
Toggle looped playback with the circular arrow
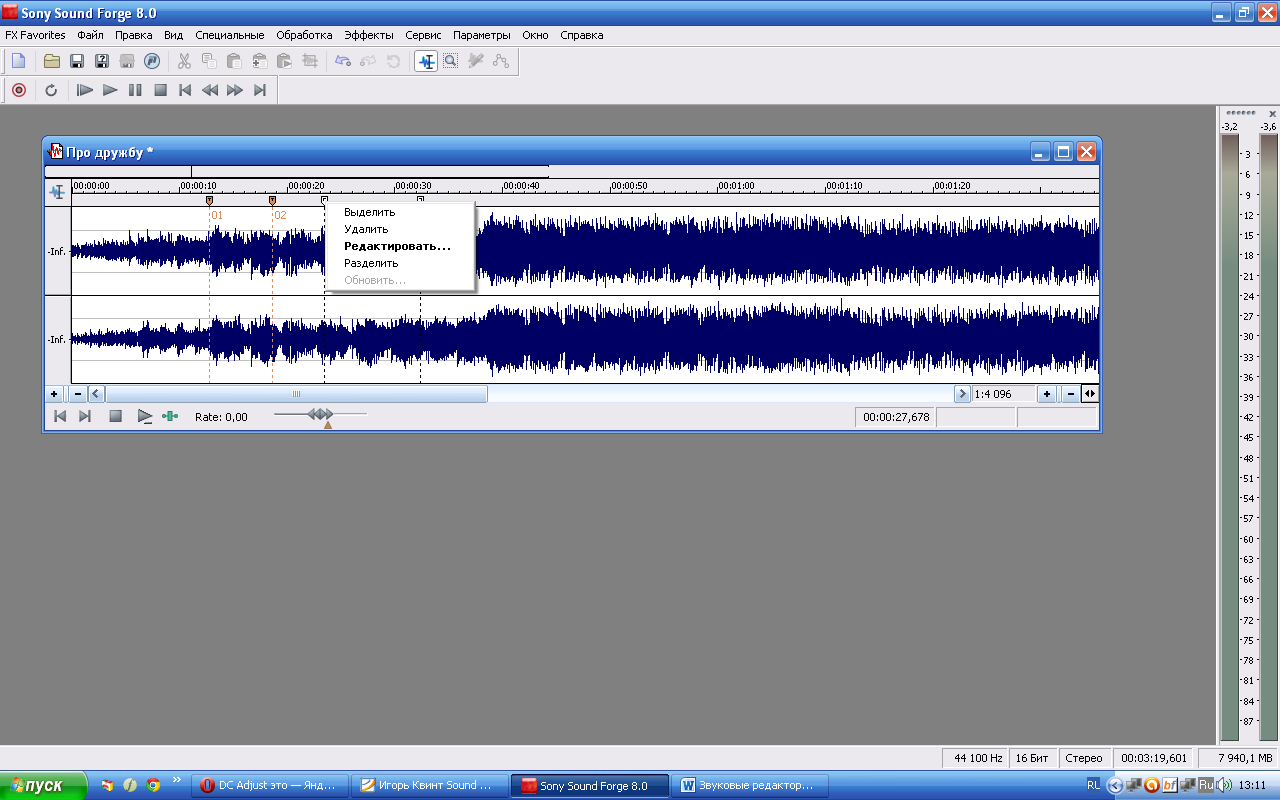pyautogui.click(x=52, y=90)
